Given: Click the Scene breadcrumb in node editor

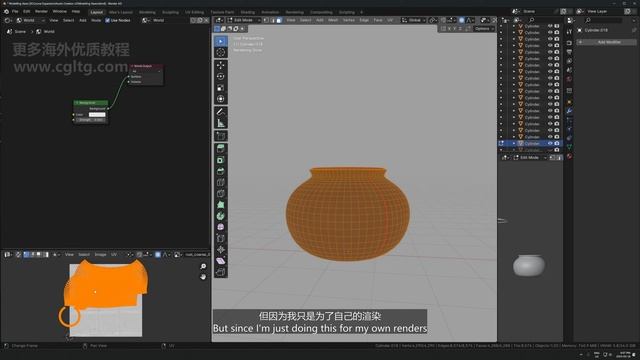Looking at the screenshot, I should tap(16, 31).
